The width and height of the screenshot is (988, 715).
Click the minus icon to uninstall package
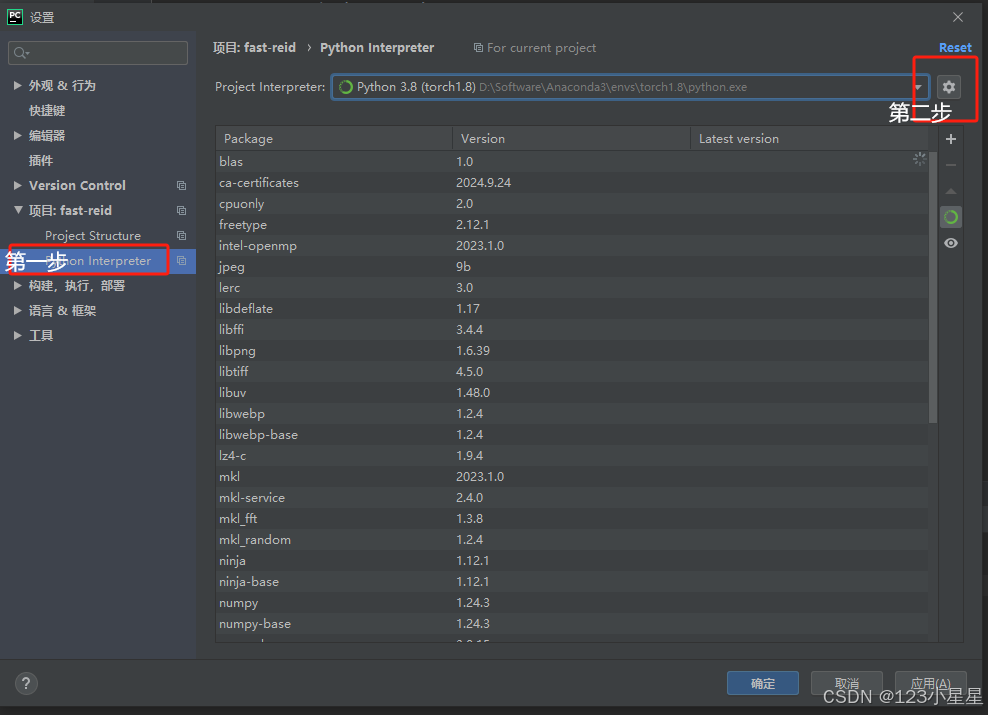pyautogui.click(x=951, y=165)
